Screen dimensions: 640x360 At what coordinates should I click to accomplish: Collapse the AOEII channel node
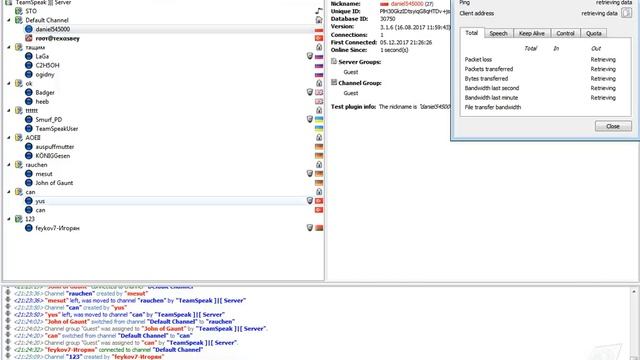click(x=9, y=138)
